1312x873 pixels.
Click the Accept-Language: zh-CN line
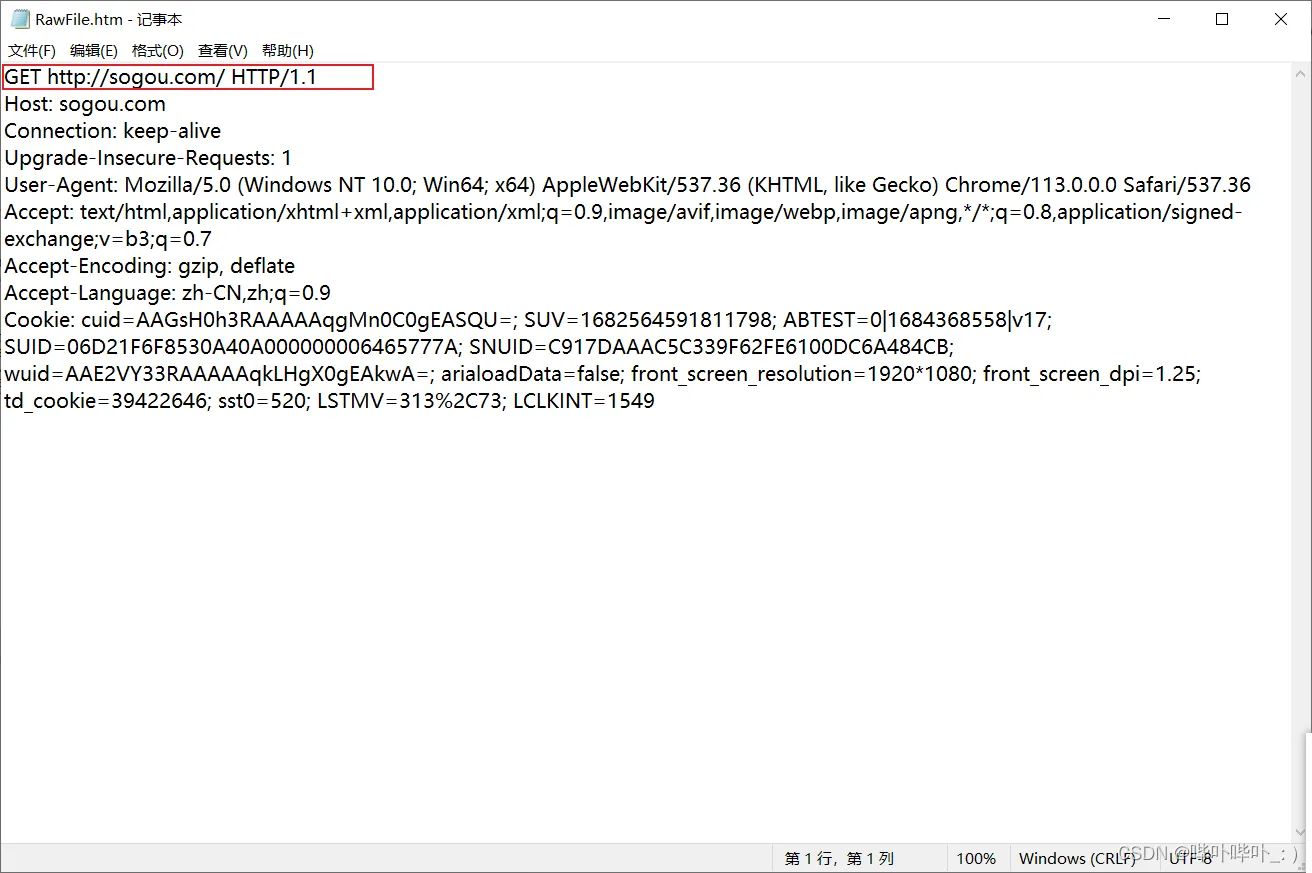click(x=168, y=293)
